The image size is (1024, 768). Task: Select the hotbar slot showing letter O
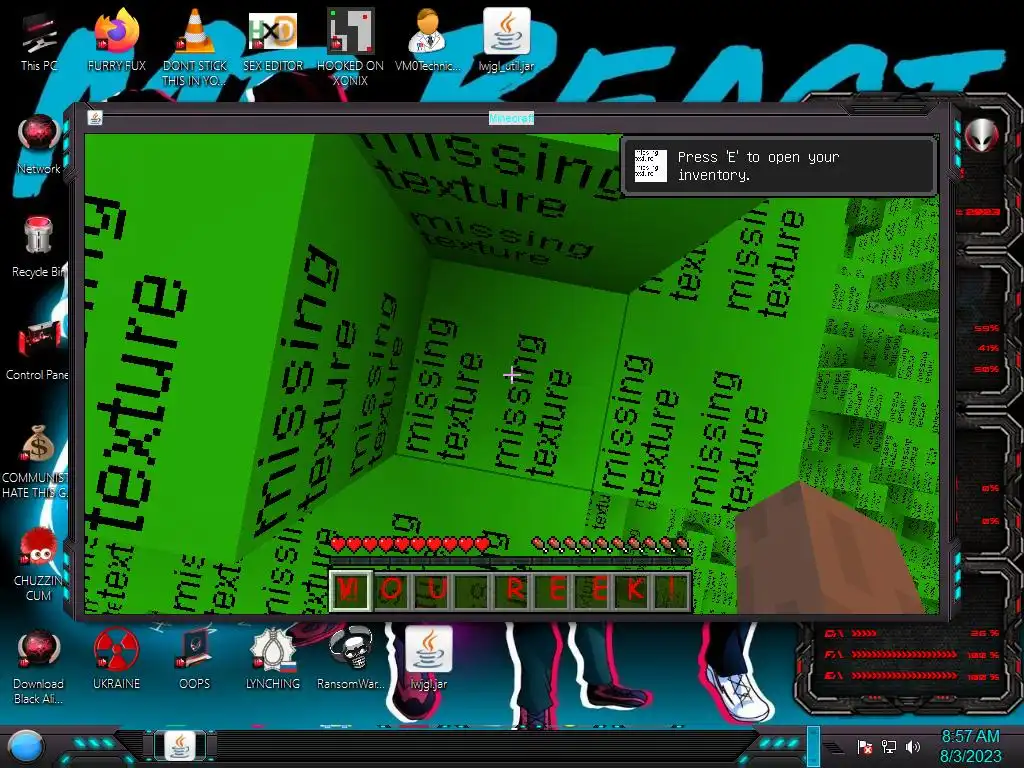pos(391,590)
